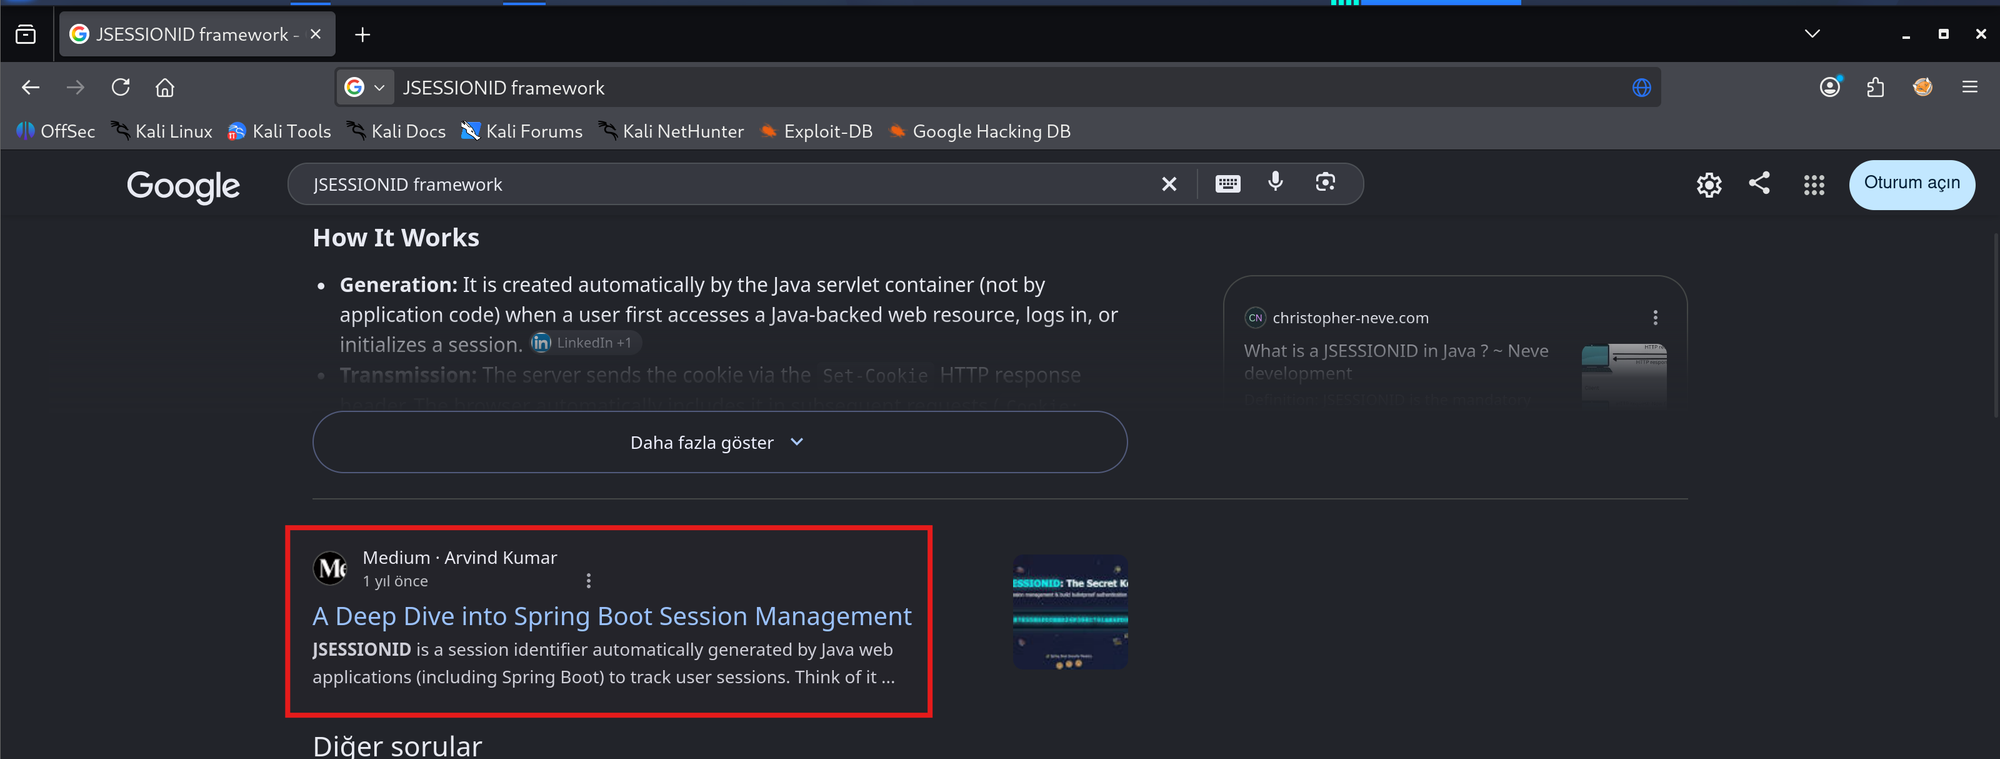Open the OffSec bookmark
Viewport: 2000px width, 759px height.
click(56, 131)
